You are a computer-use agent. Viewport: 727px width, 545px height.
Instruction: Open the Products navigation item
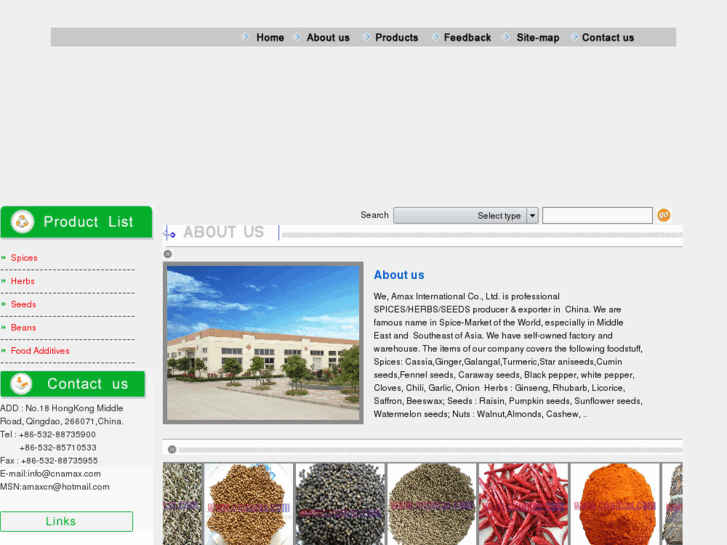click(x=396, y=38)
